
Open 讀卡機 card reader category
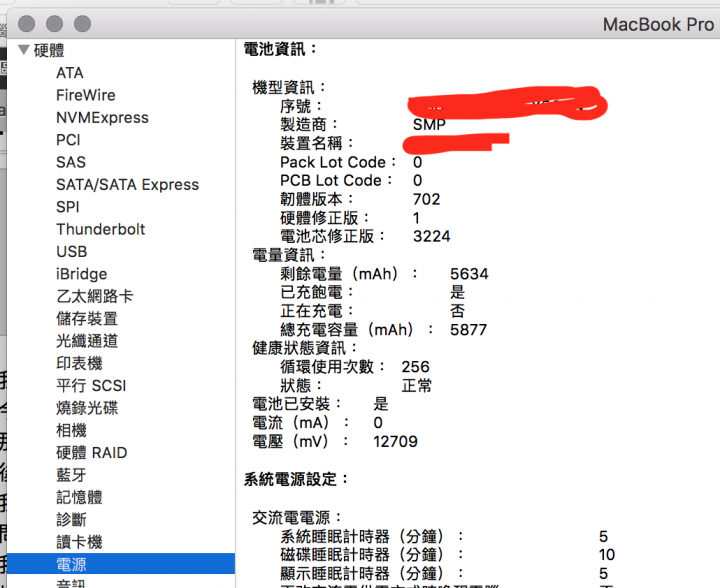pos(79,542)
